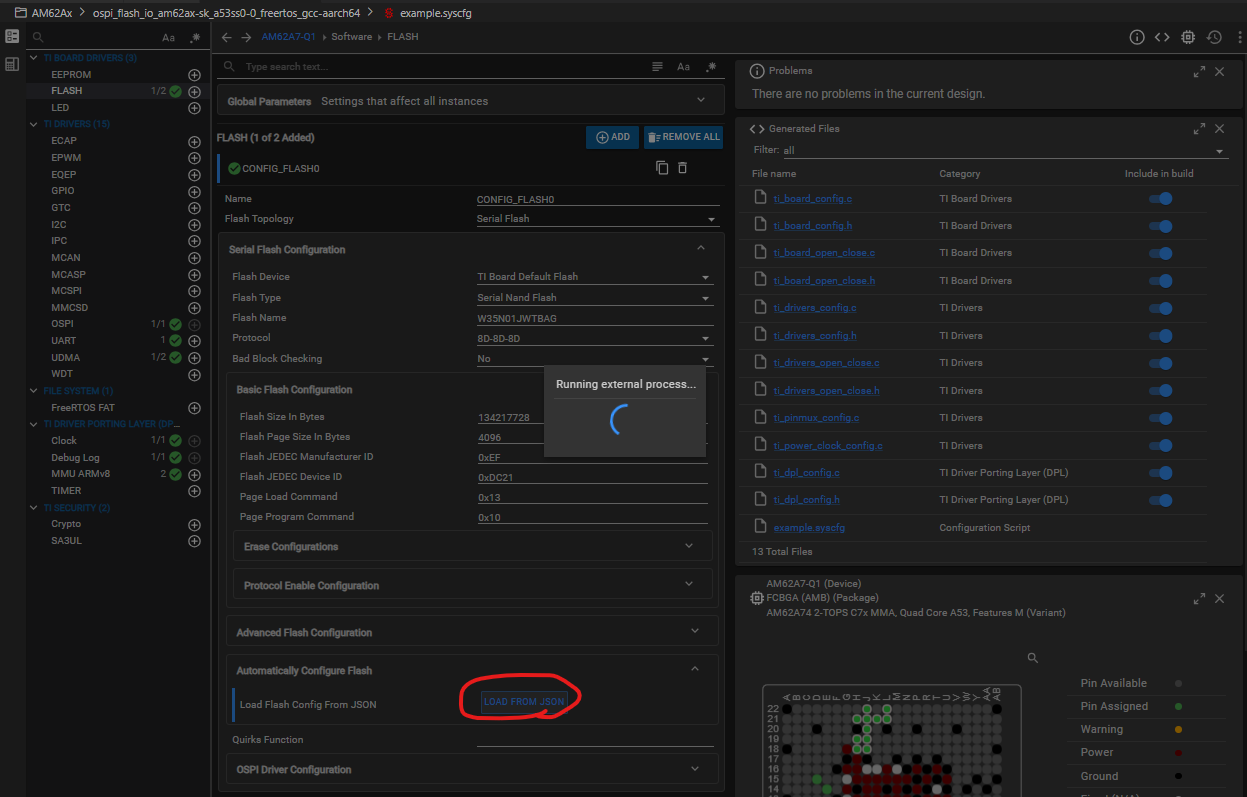Open the device view chip icon
Screen dimensions: 1247x797
[1187, 37]
